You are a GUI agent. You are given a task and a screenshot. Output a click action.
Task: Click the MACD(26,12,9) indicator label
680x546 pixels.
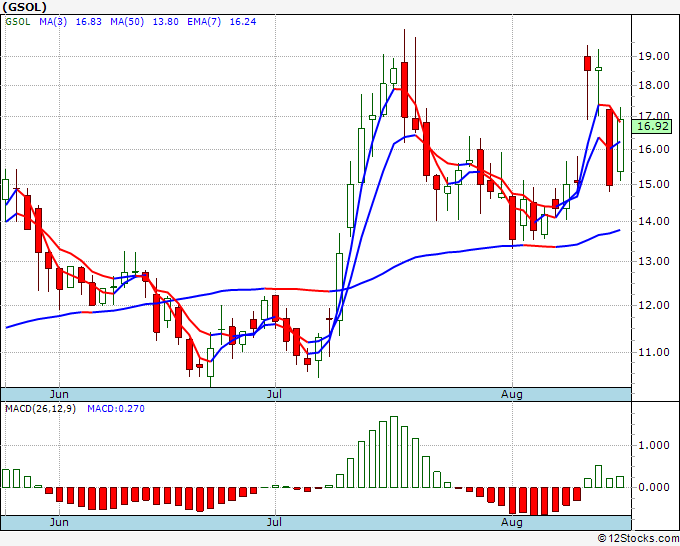point(40,409)
